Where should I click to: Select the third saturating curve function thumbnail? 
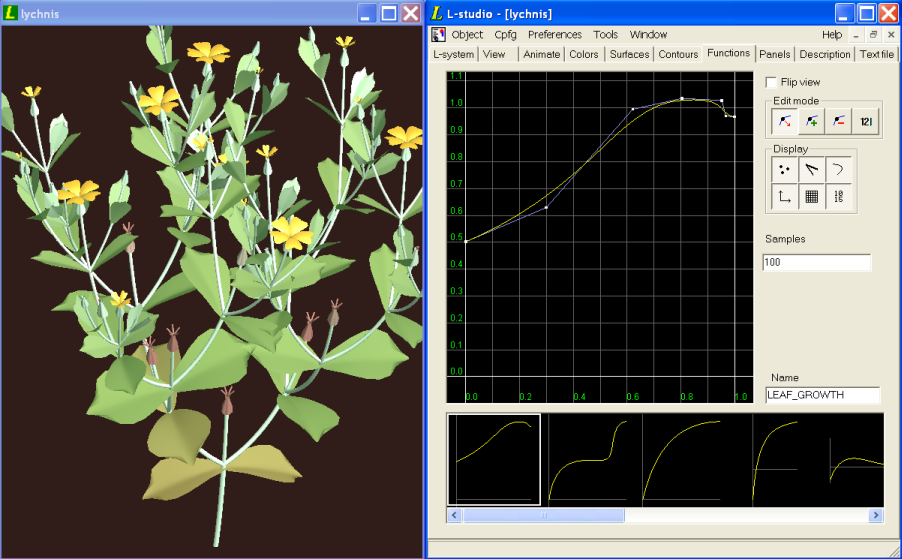tap(682, 460)
